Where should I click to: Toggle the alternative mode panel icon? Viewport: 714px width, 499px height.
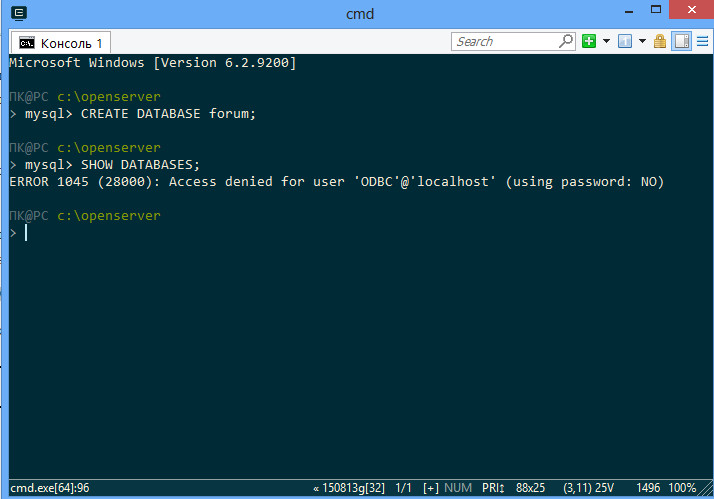click(x=682, y=42)
